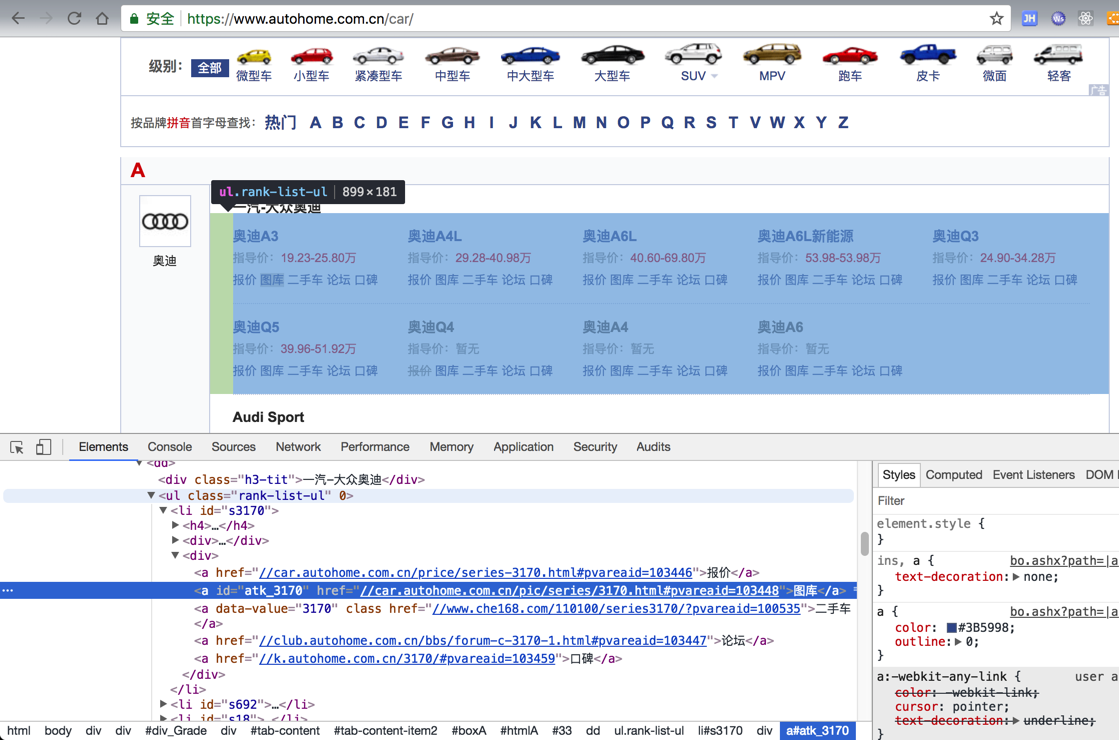Image resolution: width=1119 pixels, height=741 pixels.
Task: Collapse the li id s3170 node
Action: 163,510
